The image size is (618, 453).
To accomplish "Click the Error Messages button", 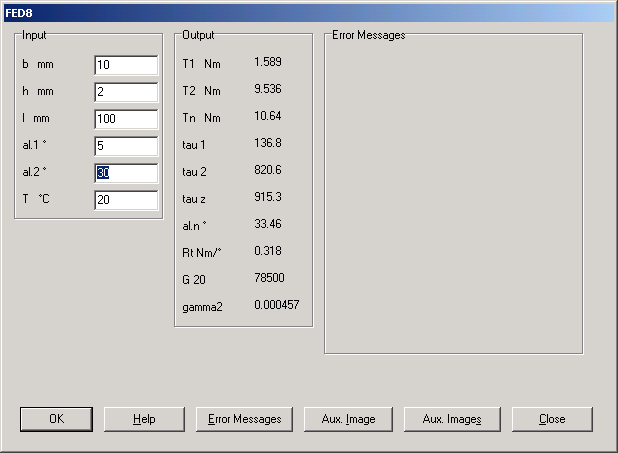I will 244,419.
